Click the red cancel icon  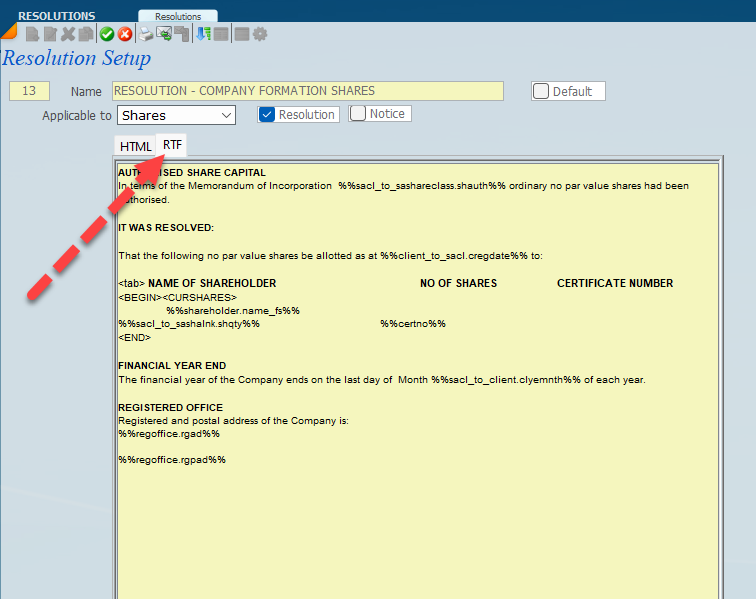[x=124, y=34]
